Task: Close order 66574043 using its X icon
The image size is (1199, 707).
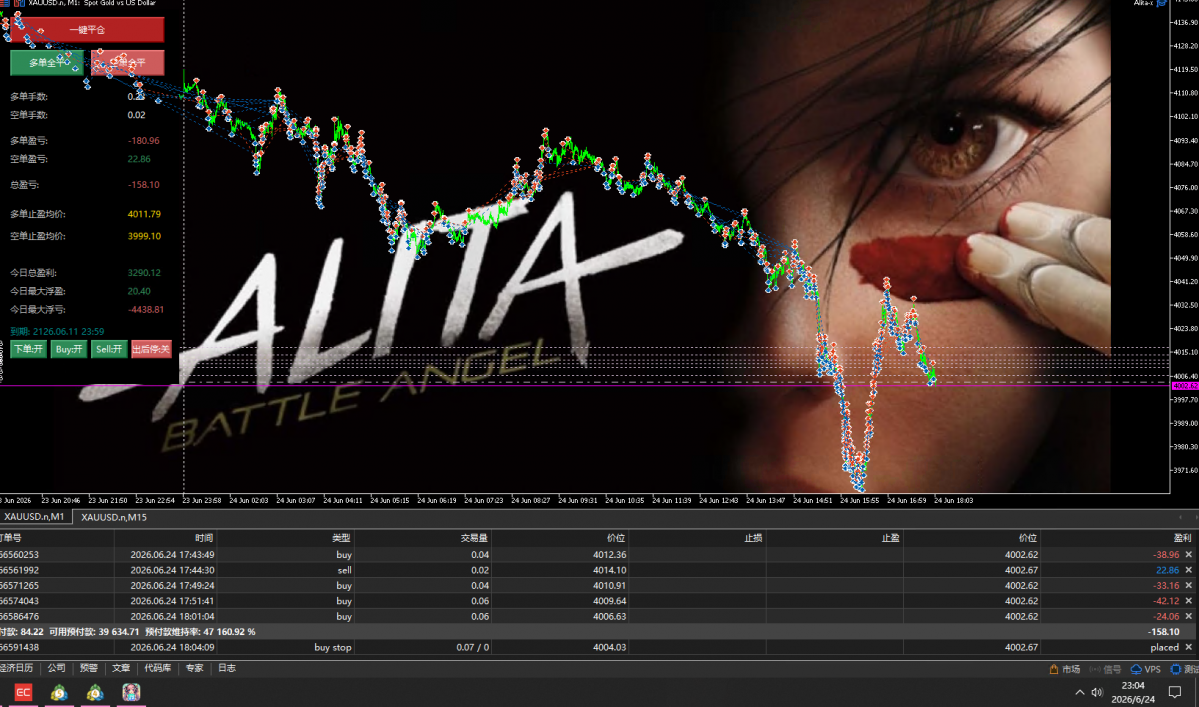Action: [x=1188, y=601]
